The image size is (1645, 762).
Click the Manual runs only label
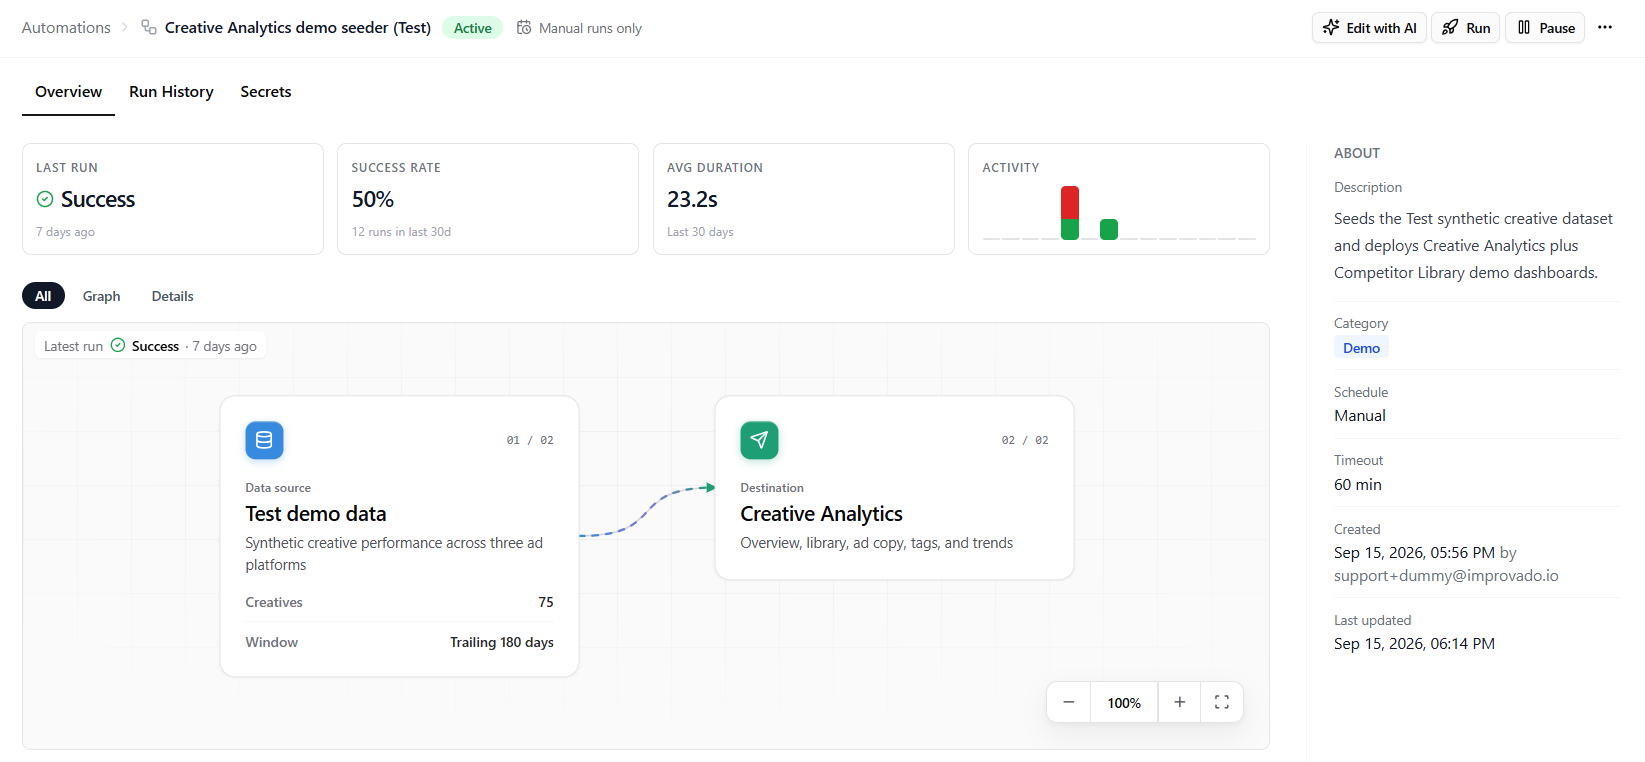(590, 28)
